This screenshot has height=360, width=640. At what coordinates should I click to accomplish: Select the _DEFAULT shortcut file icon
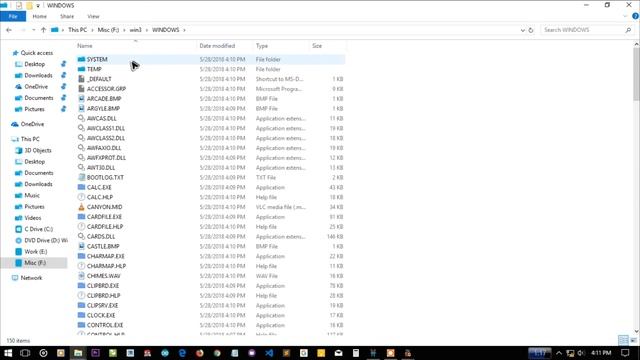pyautogui.click(x=81, y=79)
